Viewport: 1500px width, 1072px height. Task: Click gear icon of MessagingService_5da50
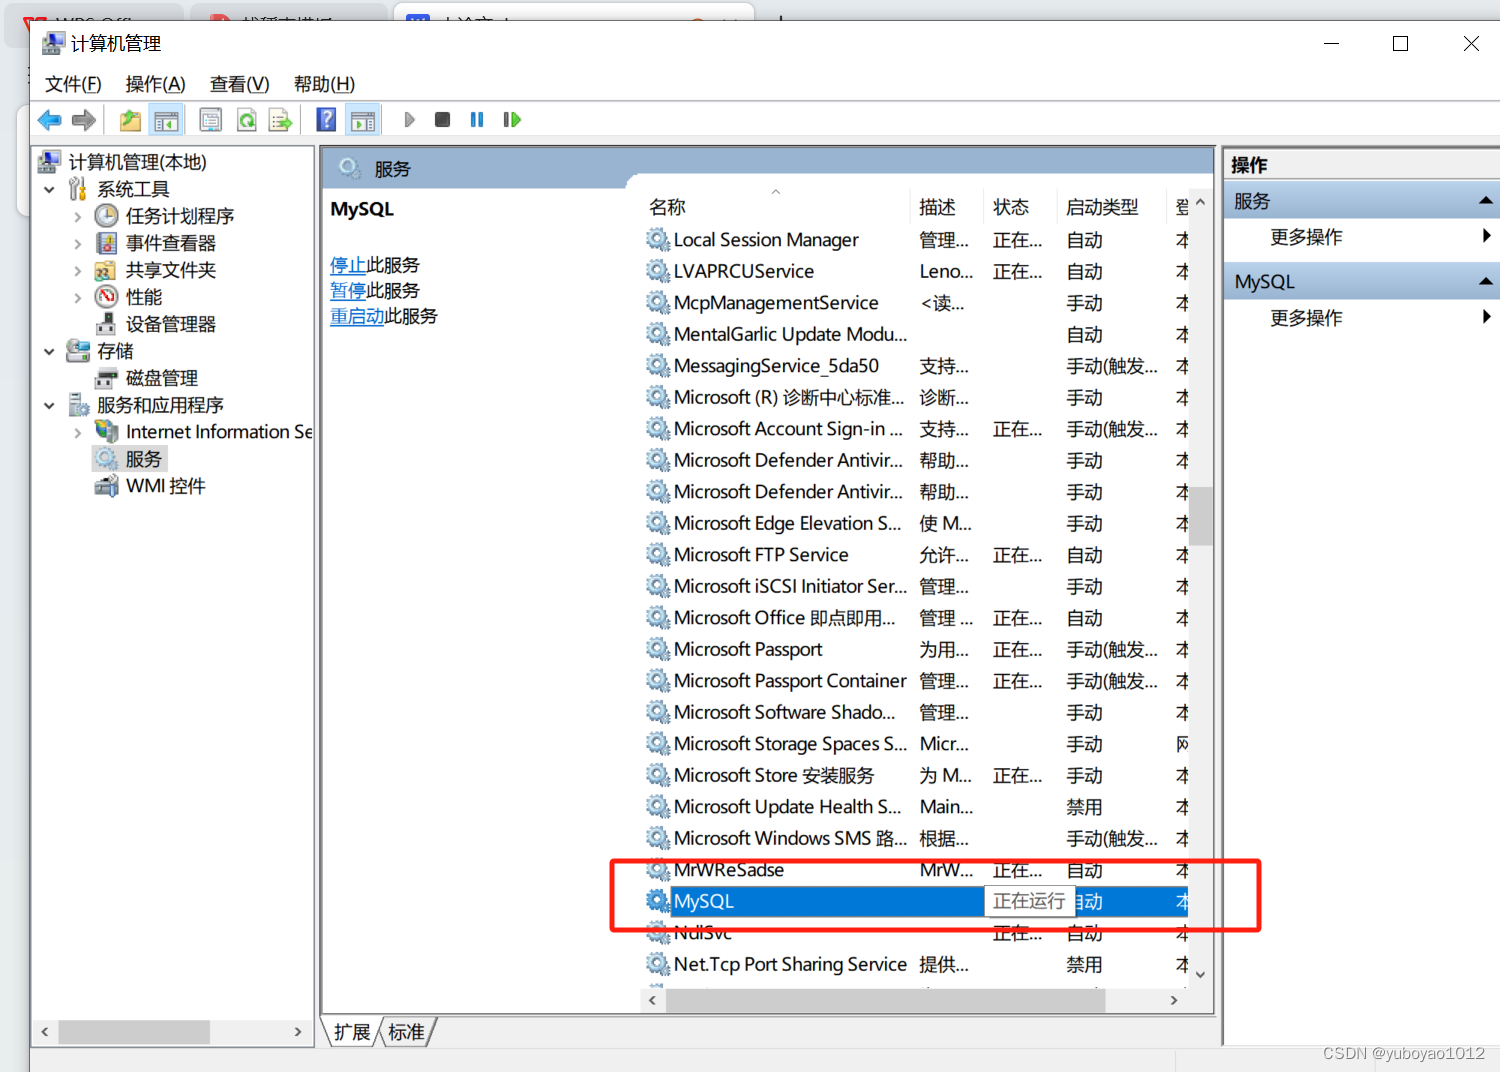pyautogui.click(x=657, y=365)
